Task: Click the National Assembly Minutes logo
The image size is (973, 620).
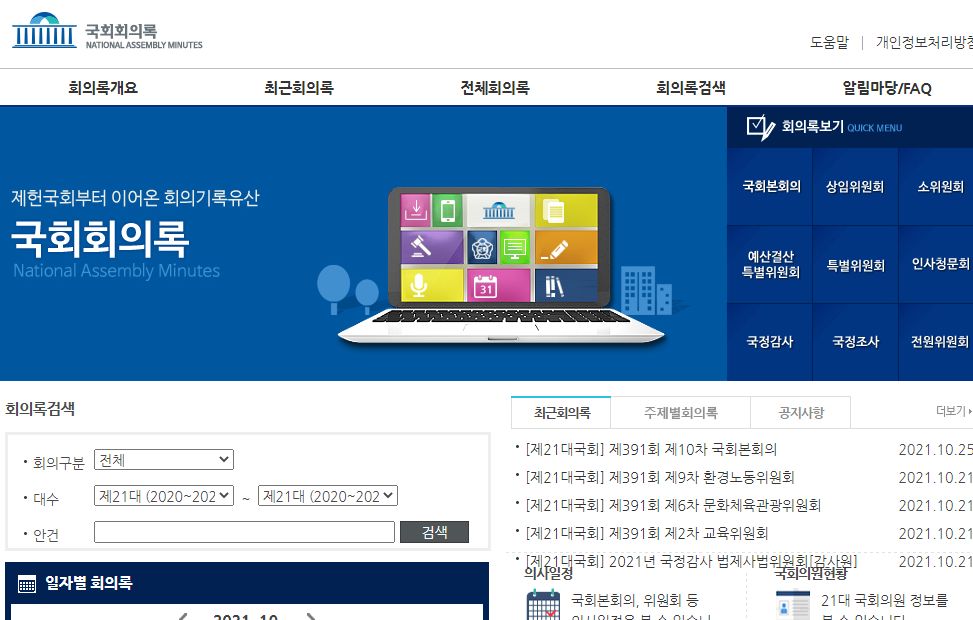Action: 107,31
